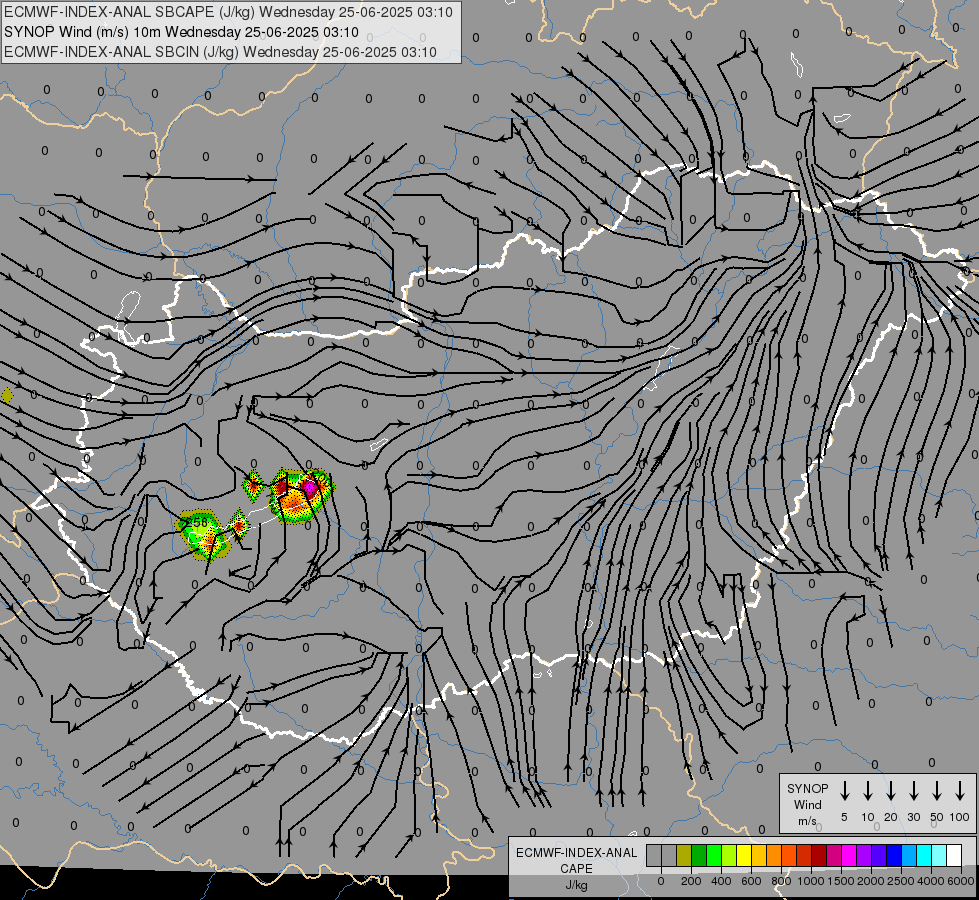Click the 1500 value on the CAPE scale
This screenshot has height=900, width=979.
tap(840, 881)
